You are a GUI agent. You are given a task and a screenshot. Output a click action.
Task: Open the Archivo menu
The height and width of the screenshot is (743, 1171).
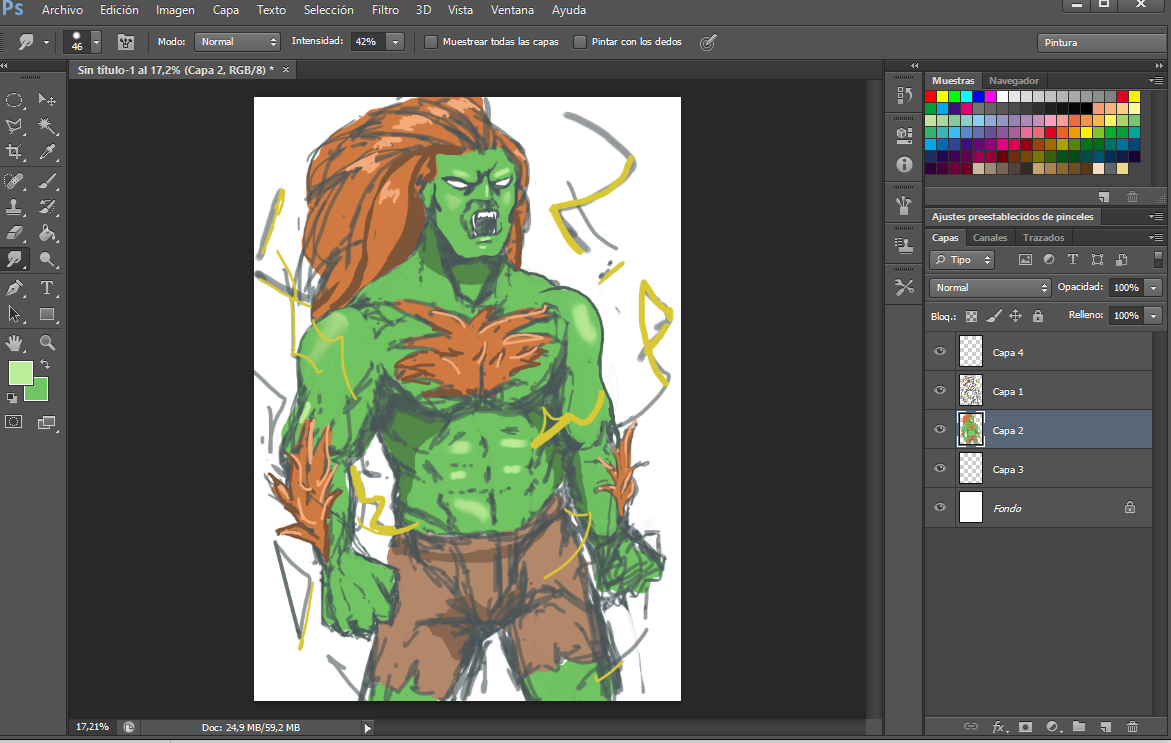(x=62, y=10)
